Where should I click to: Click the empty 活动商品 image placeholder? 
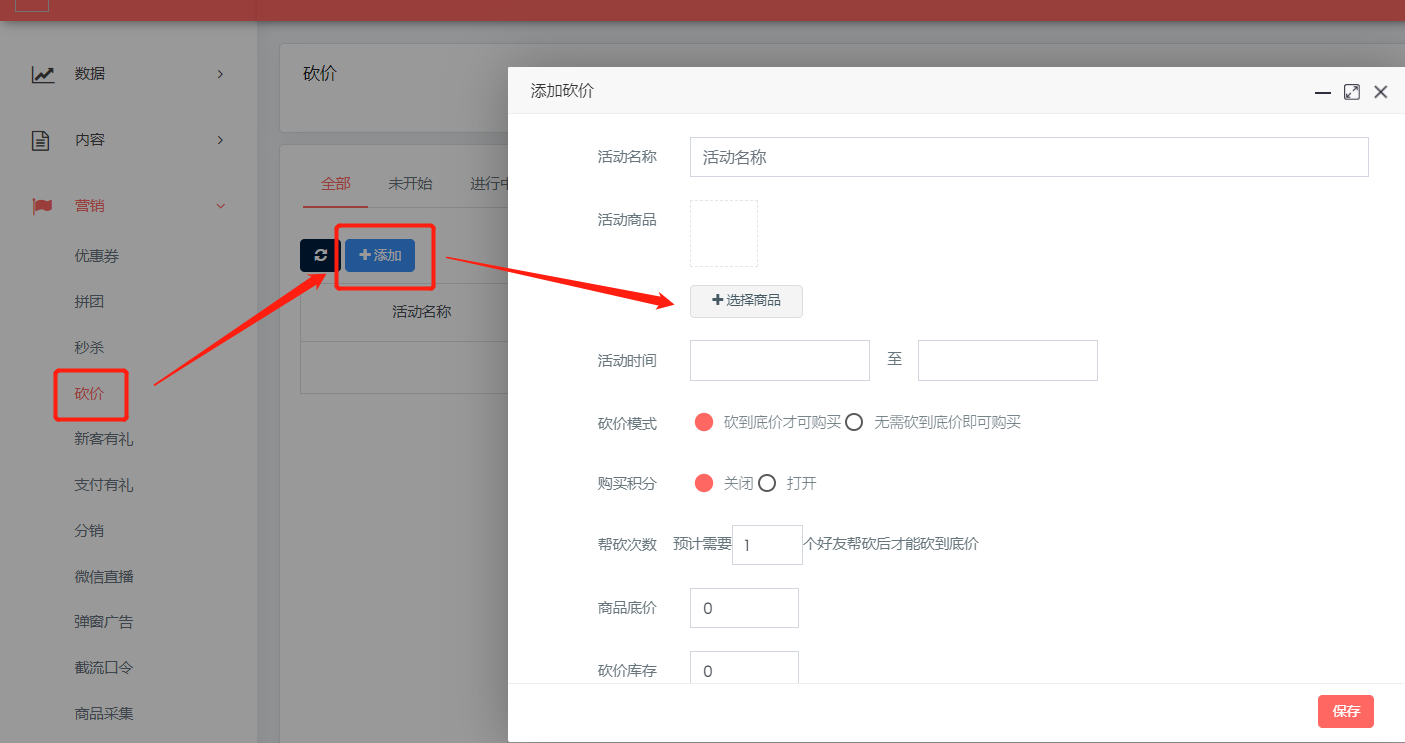[724, 233]
